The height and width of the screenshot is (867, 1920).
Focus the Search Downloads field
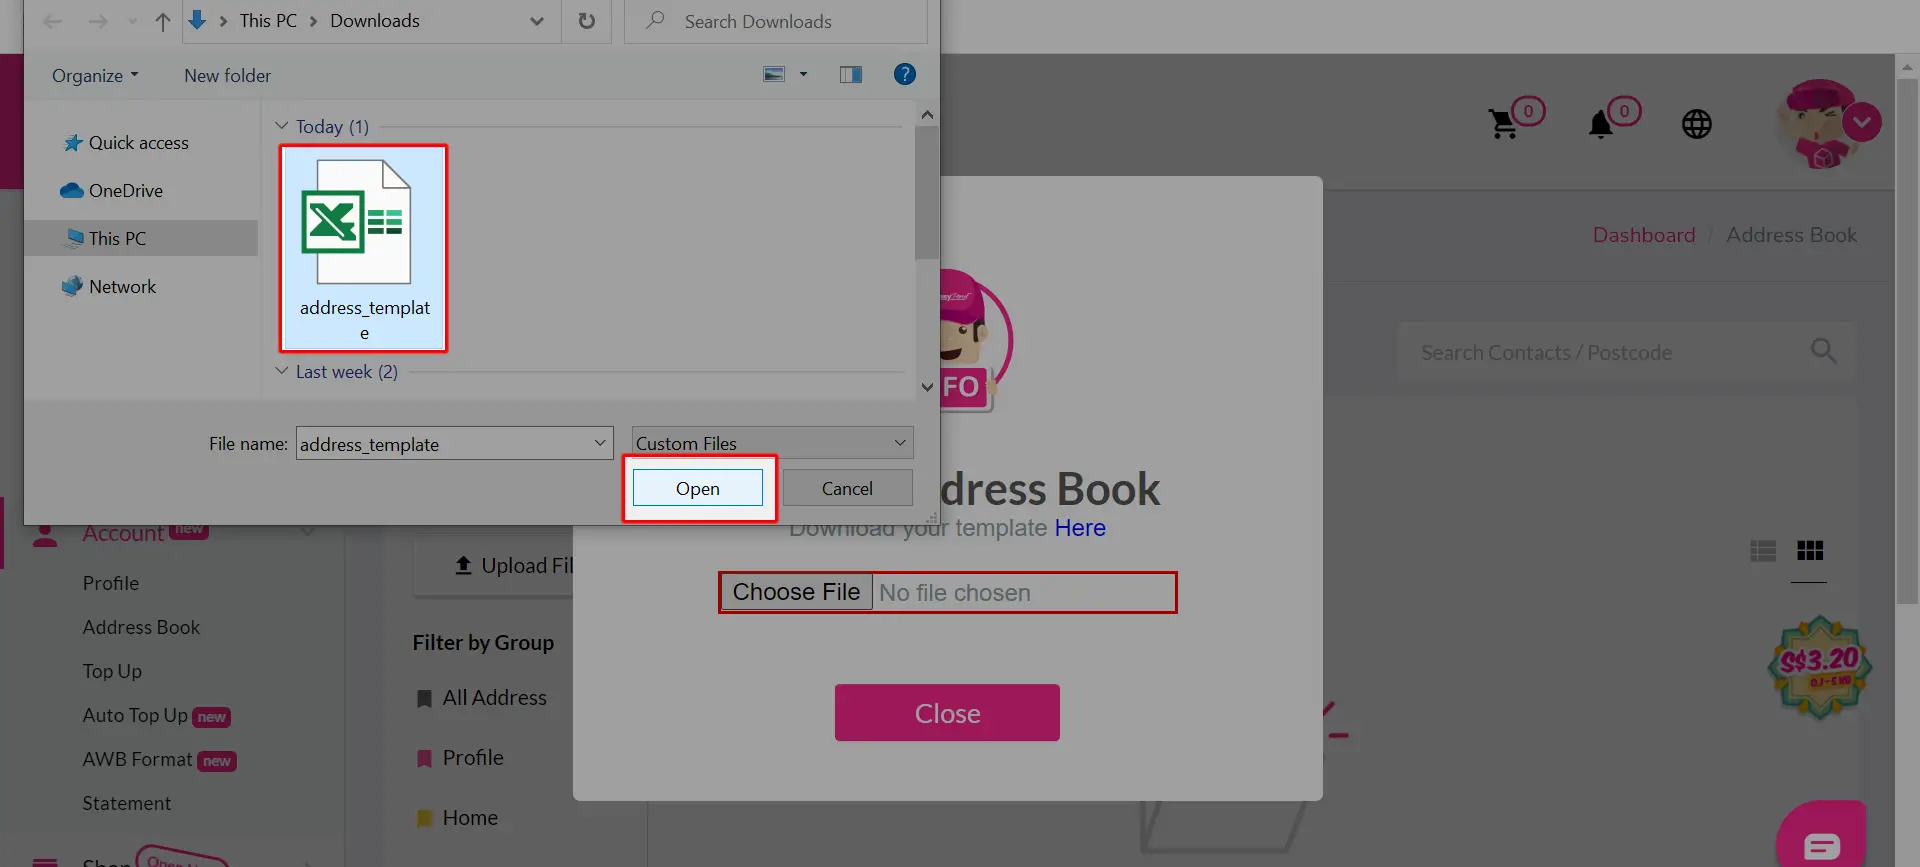775,21
